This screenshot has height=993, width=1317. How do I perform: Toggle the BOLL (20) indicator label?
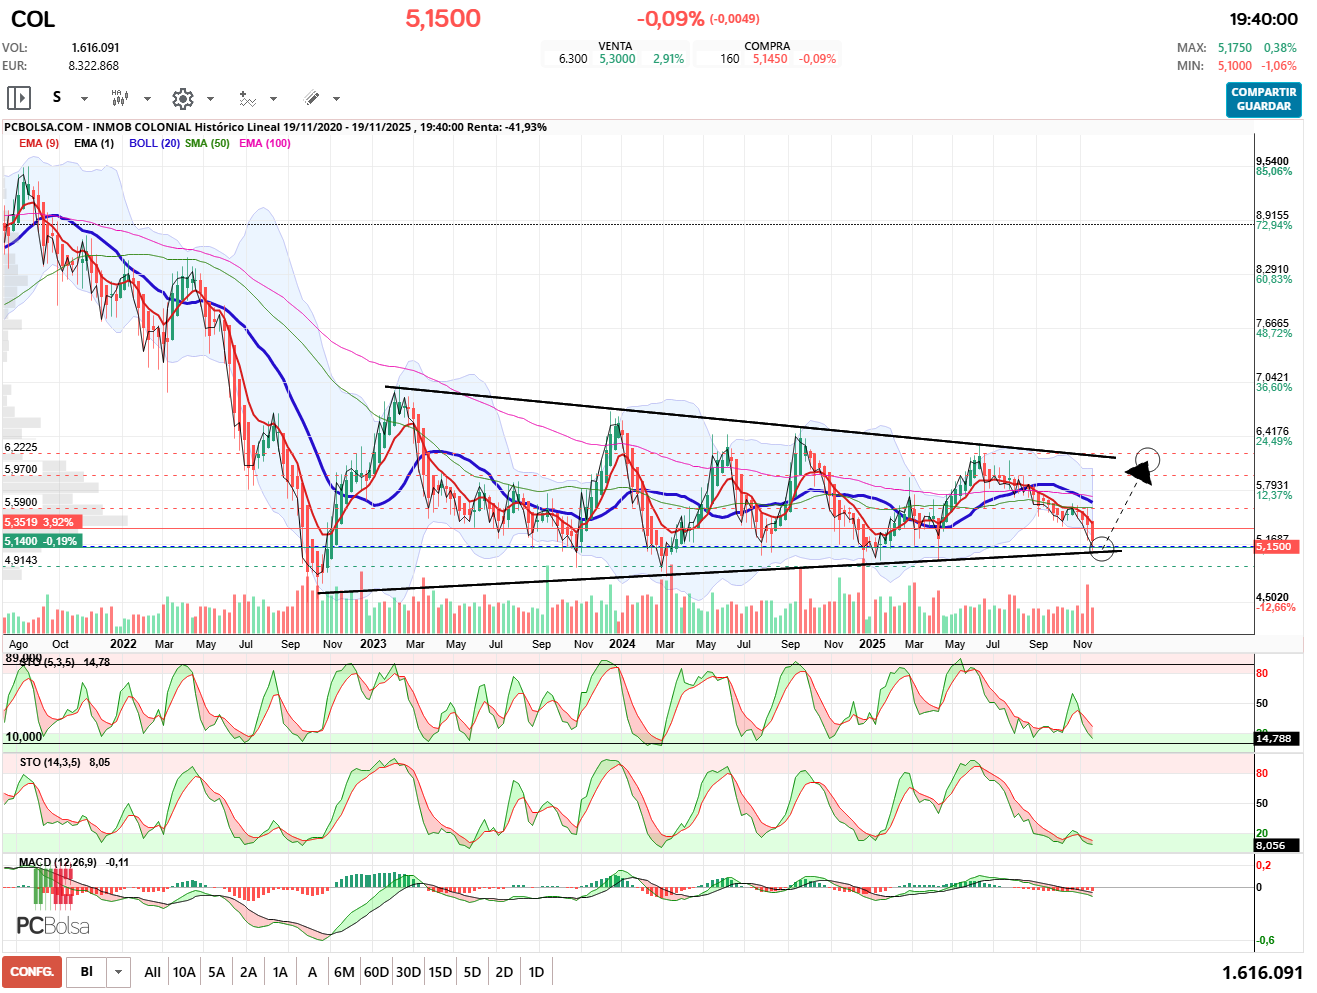154,143
